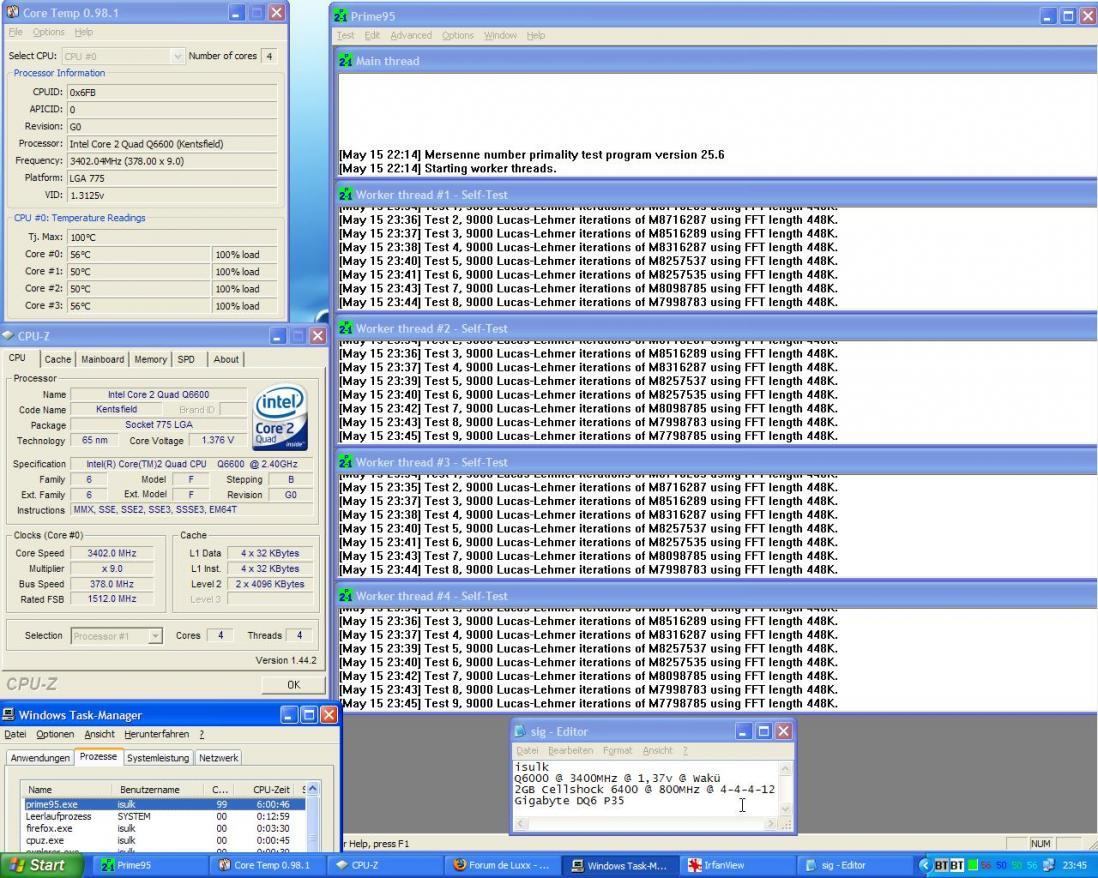
Task: Open the IrfanView taskbar button
Action: pos(737,865)
